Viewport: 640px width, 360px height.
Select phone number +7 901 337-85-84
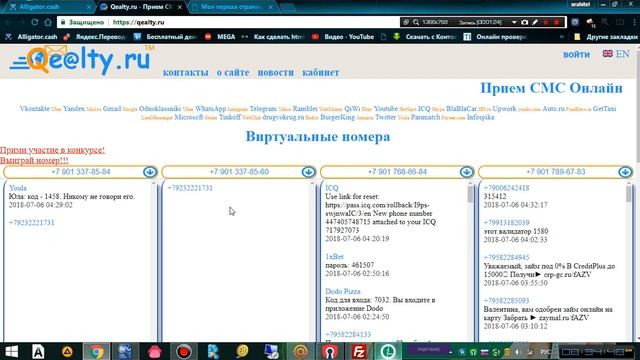coord(81,172)
